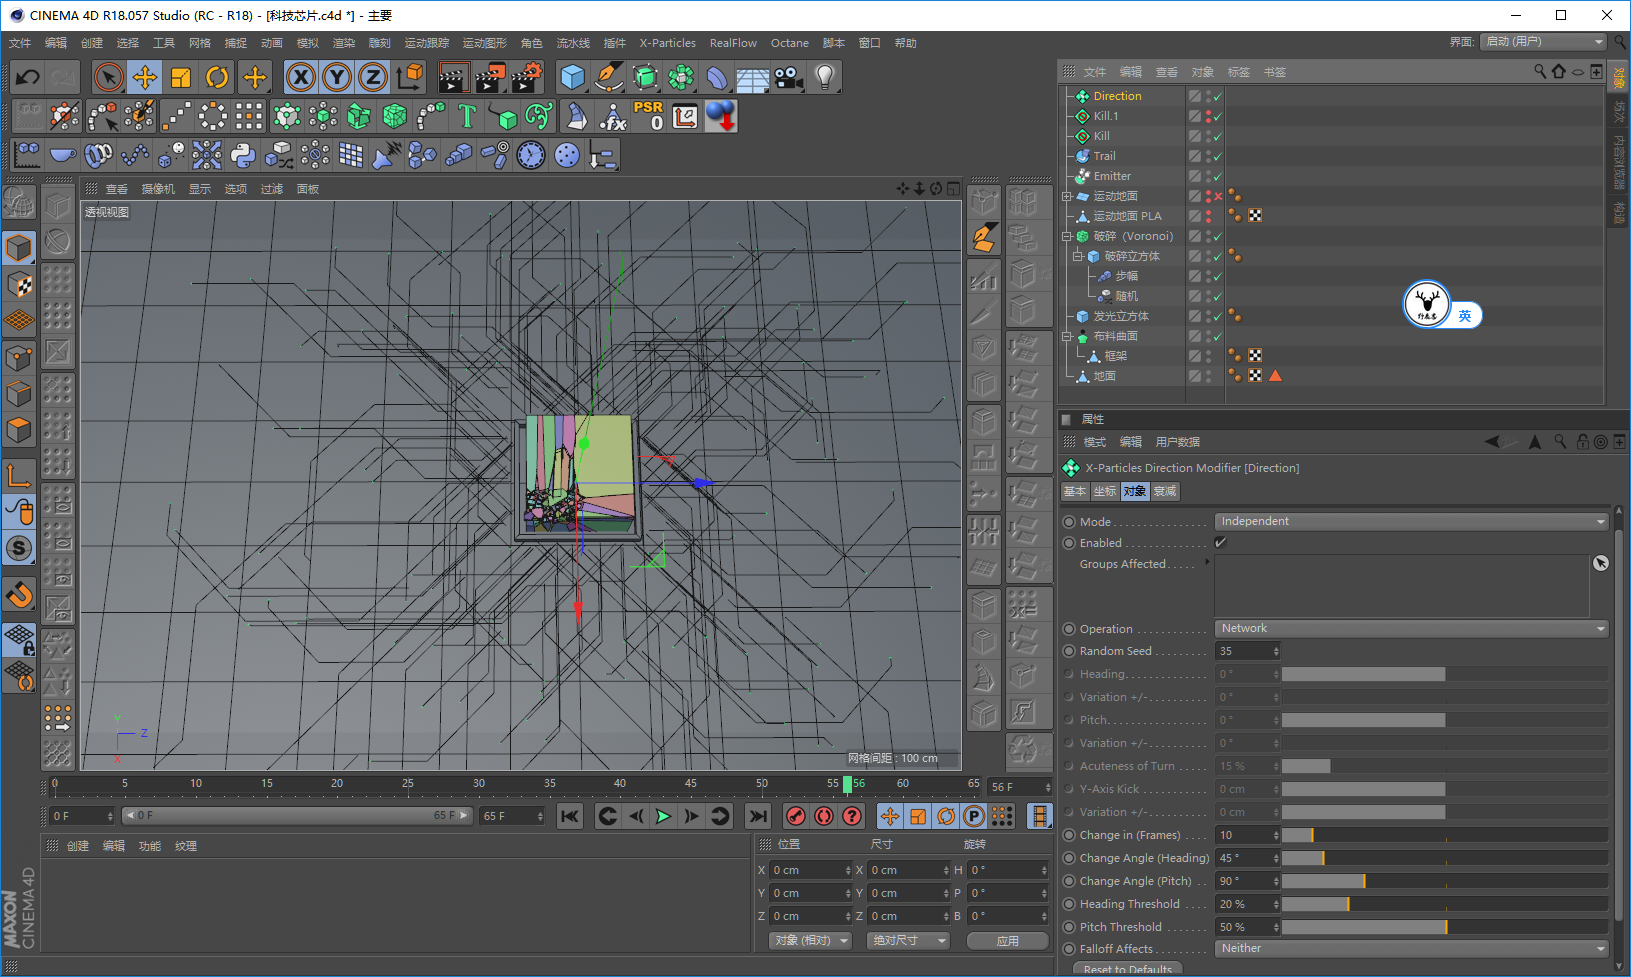Image resolution: width=1631 pixels, height=977 pixels.
Task: Click the Record Active Objects button
Action: 796,816
